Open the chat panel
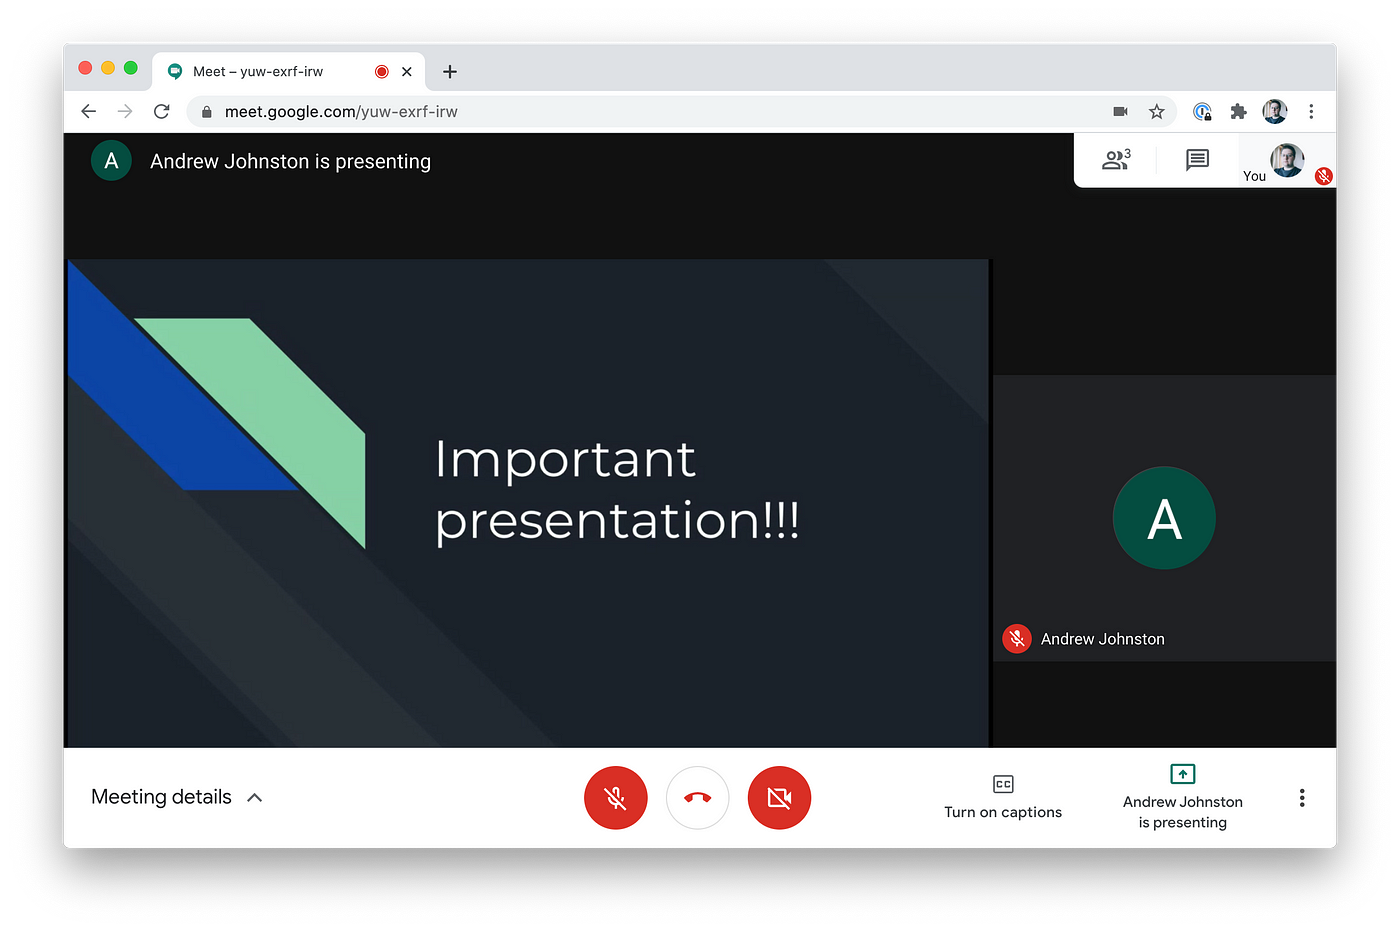Image resolution: width=1400 pixels, height=932 pixels. tap(1196, 160)
